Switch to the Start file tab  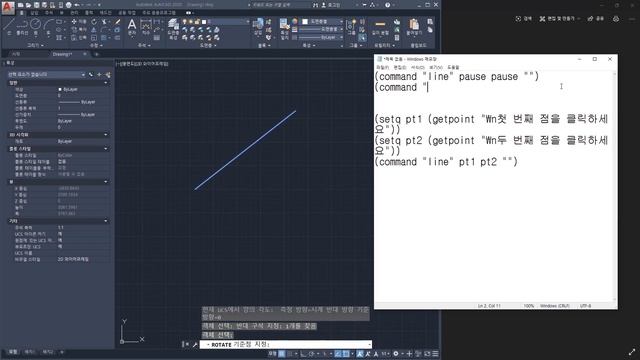(16, 54)
